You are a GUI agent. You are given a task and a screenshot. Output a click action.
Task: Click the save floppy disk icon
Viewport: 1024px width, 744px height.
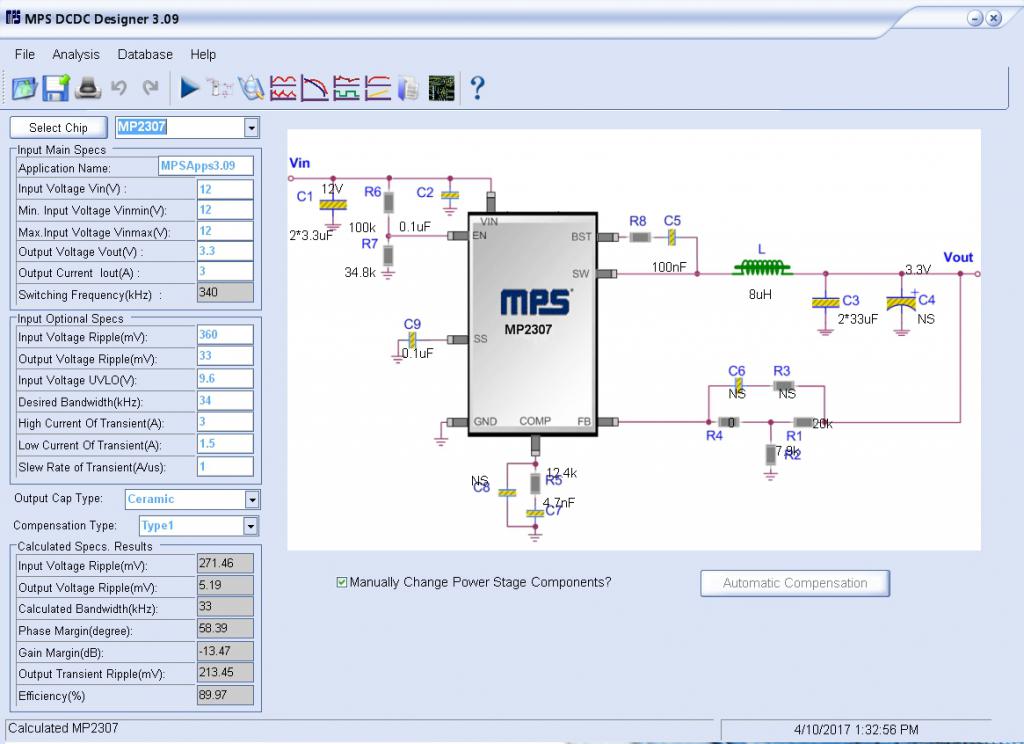[x=55, y=89]
